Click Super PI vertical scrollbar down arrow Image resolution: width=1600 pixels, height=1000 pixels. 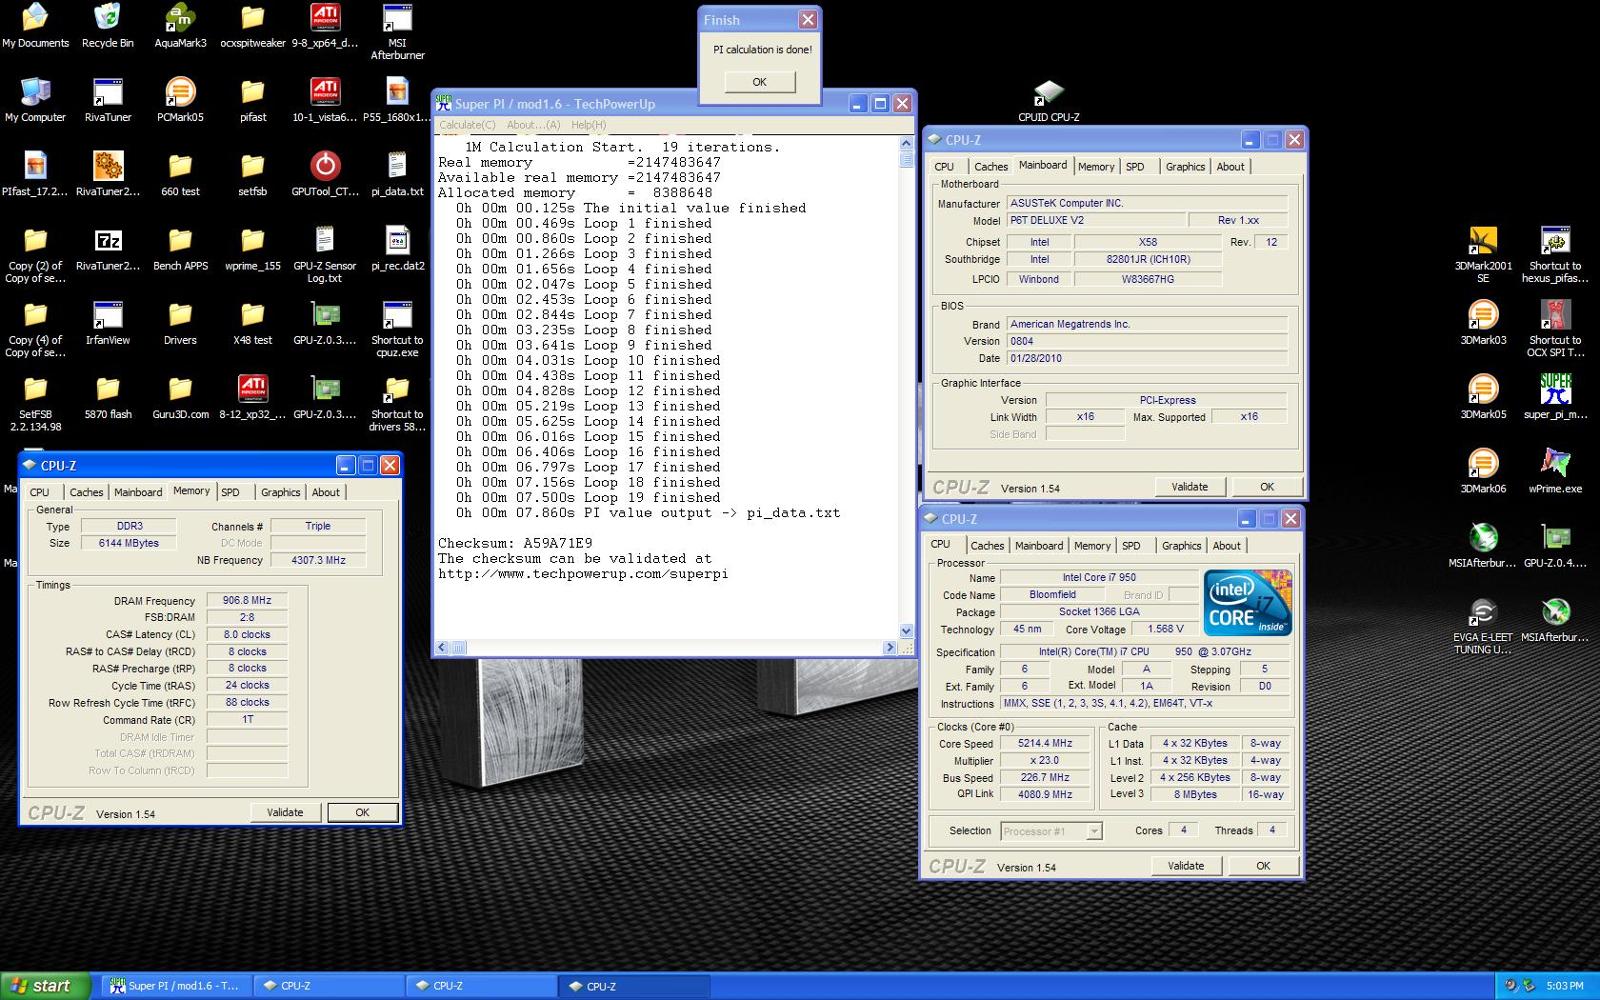906,631
